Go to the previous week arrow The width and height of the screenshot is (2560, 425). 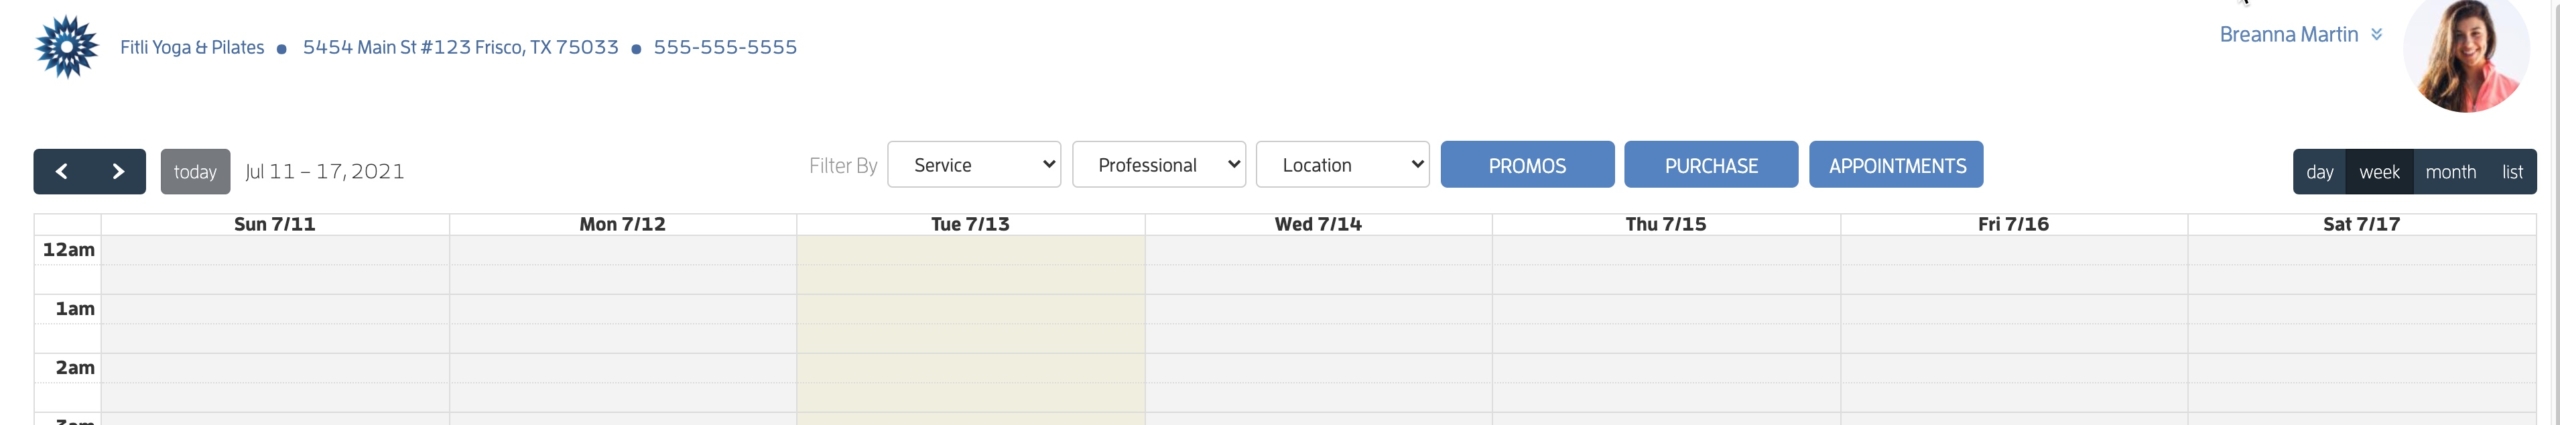62,171
